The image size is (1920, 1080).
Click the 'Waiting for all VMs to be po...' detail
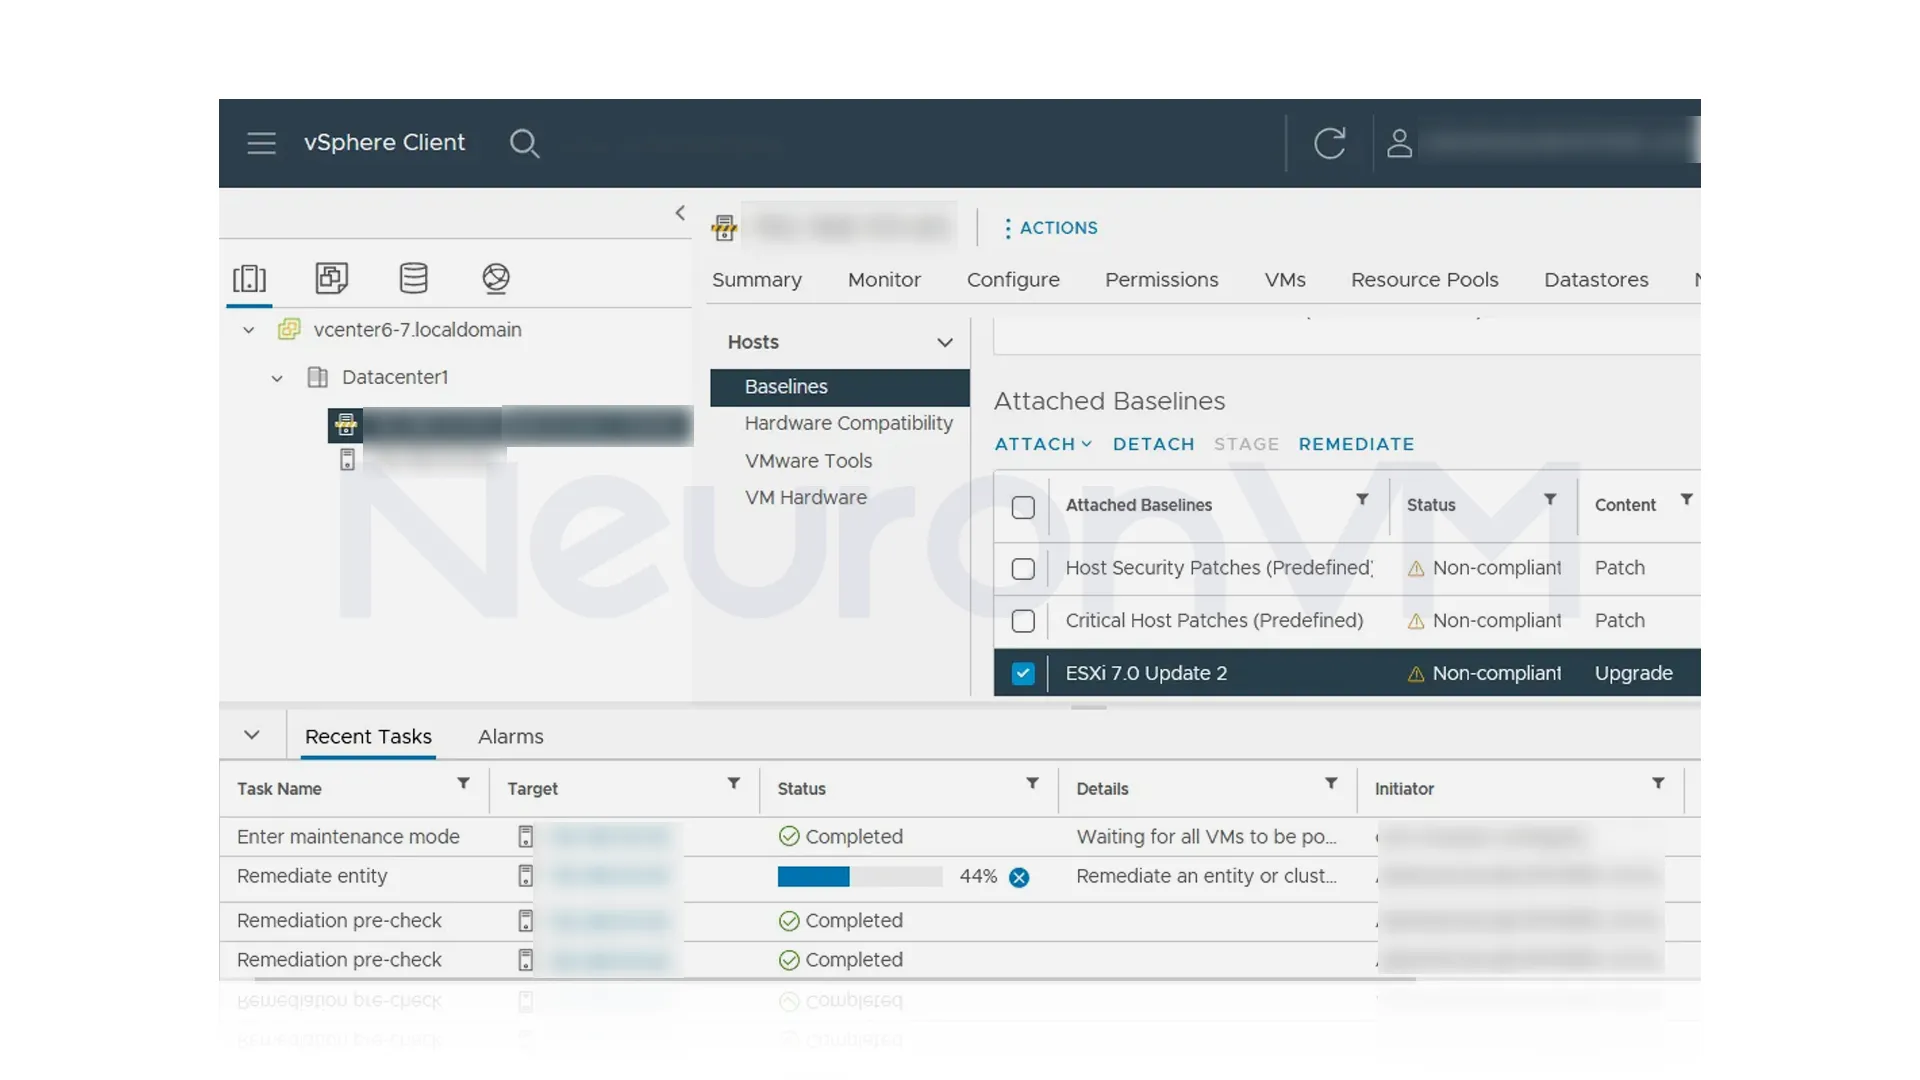[1206, 837]
